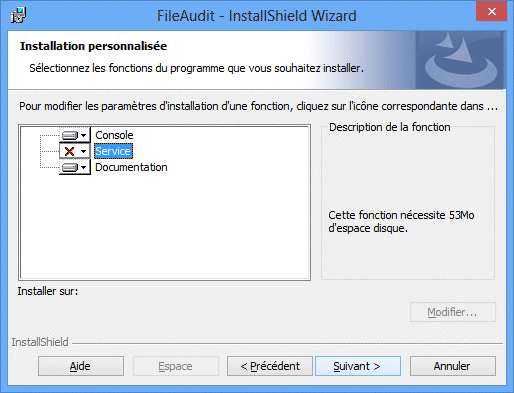Viewport: 514px width, 393px height.
Task: Go back with the Précédent button
Action: tap(270, 366)
